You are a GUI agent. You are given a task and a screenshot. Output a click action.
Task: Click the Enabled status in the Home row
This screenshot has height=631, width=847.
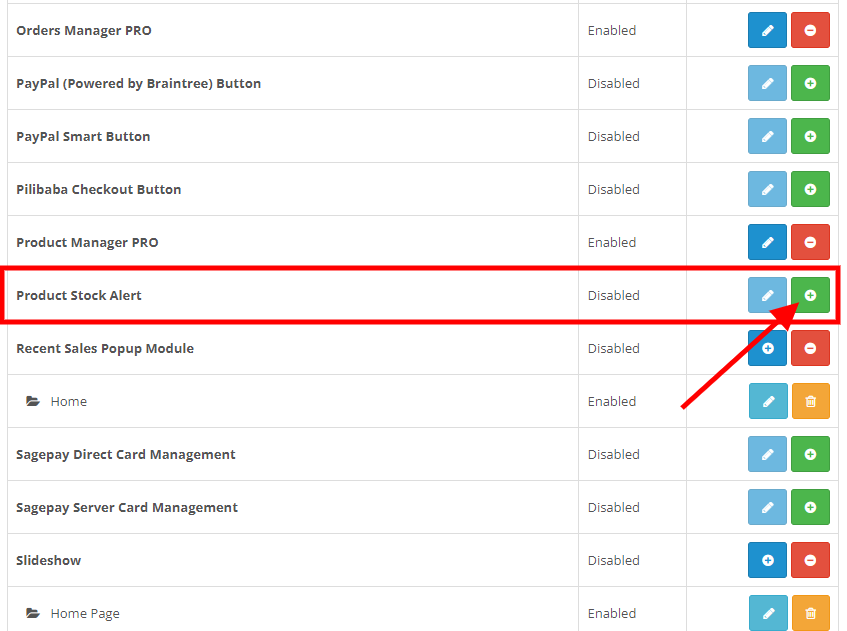click(612, 401)
